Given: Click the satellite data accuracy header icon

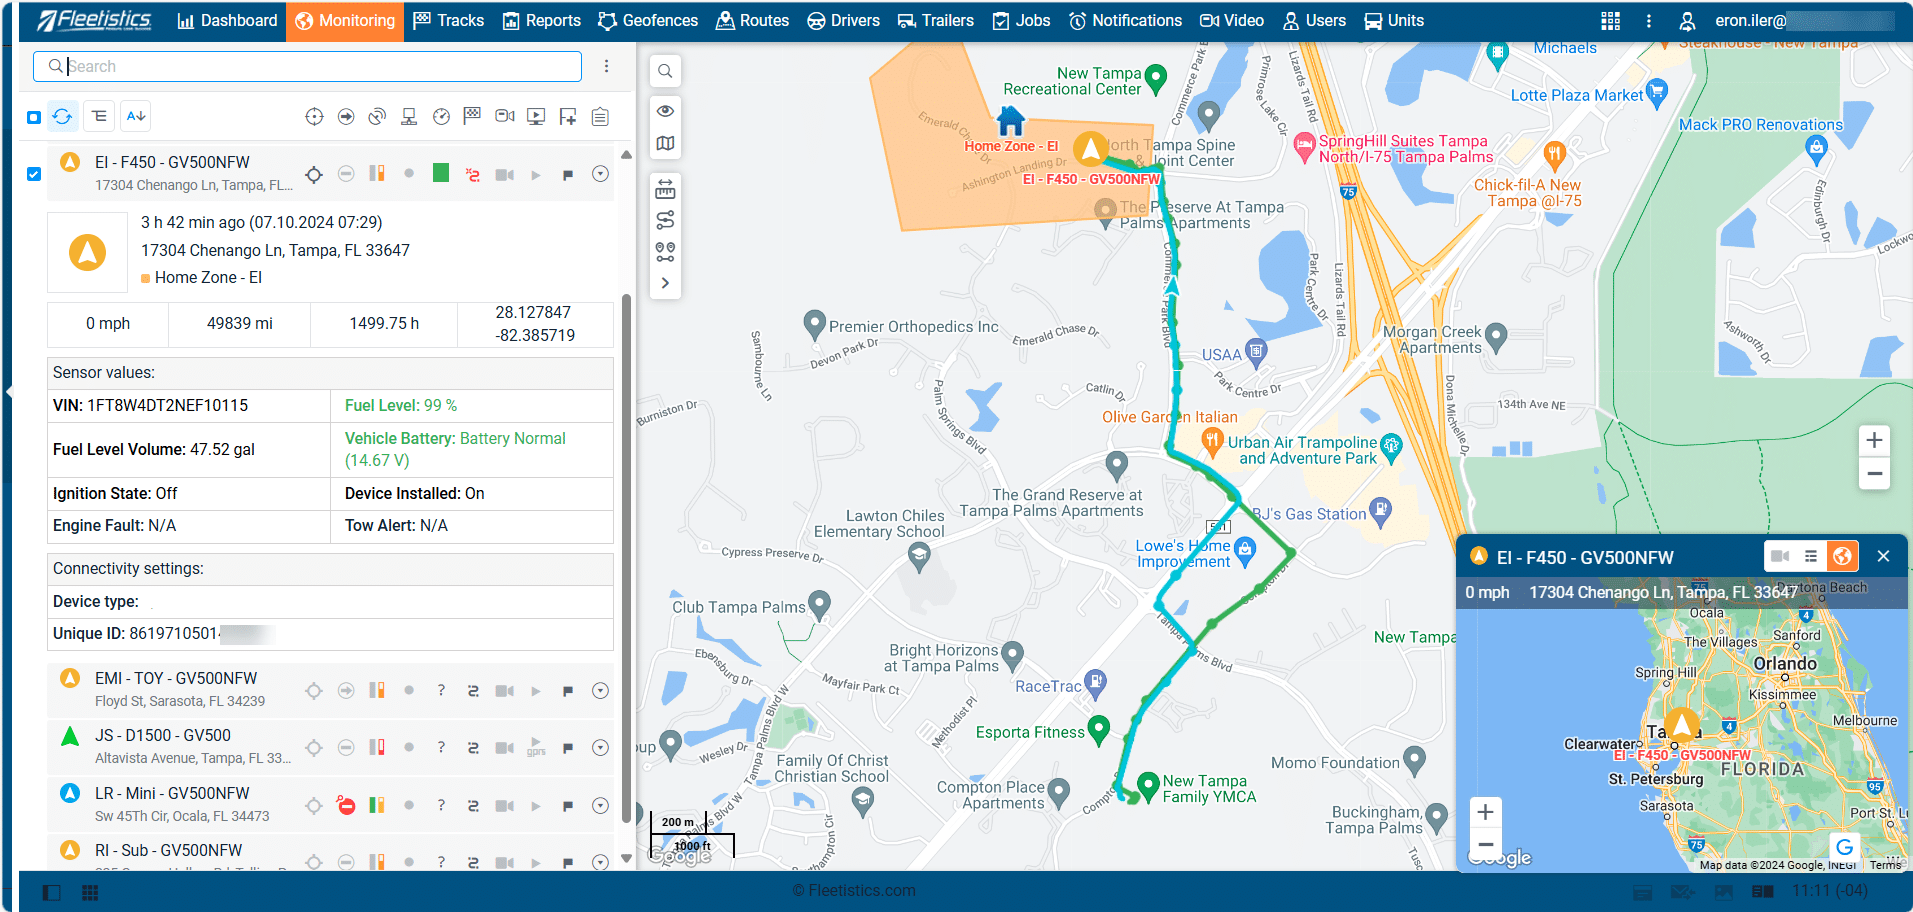Looking at the screenshot, I should (x=377, y=117).
